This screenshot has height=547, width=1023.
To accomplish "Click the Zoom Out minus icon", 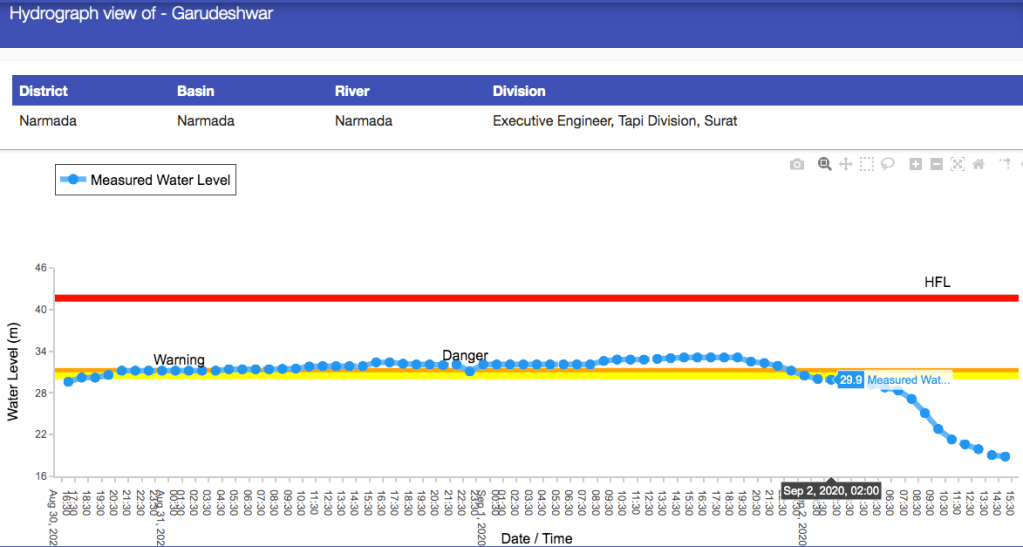I will pyautogui.click(x=936, y=164).
